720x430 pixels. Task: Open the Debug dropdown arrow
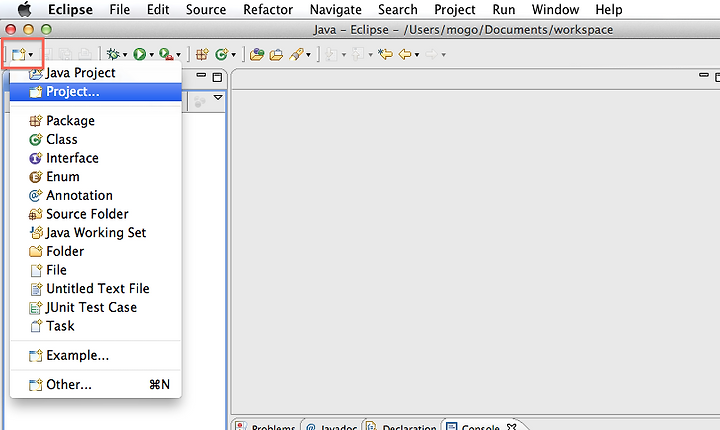[125, 55]
